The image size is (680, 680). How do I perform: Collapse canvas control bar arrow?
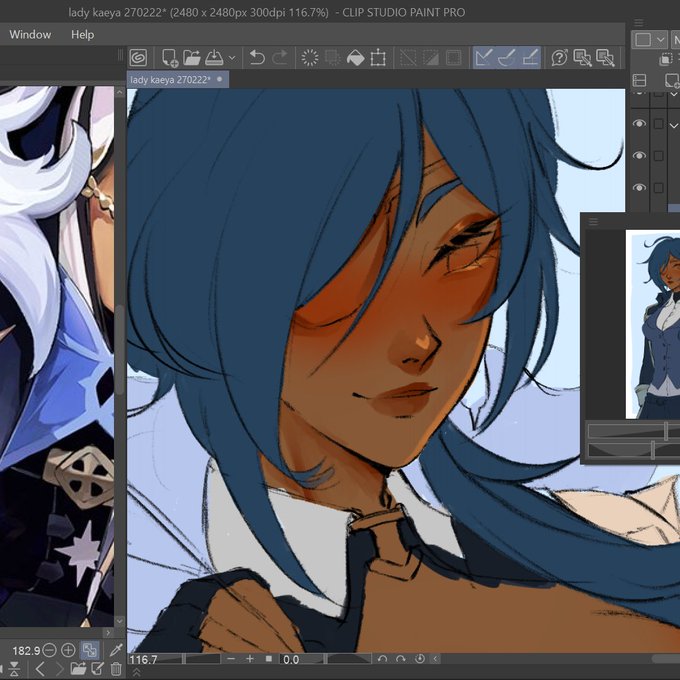435,659
